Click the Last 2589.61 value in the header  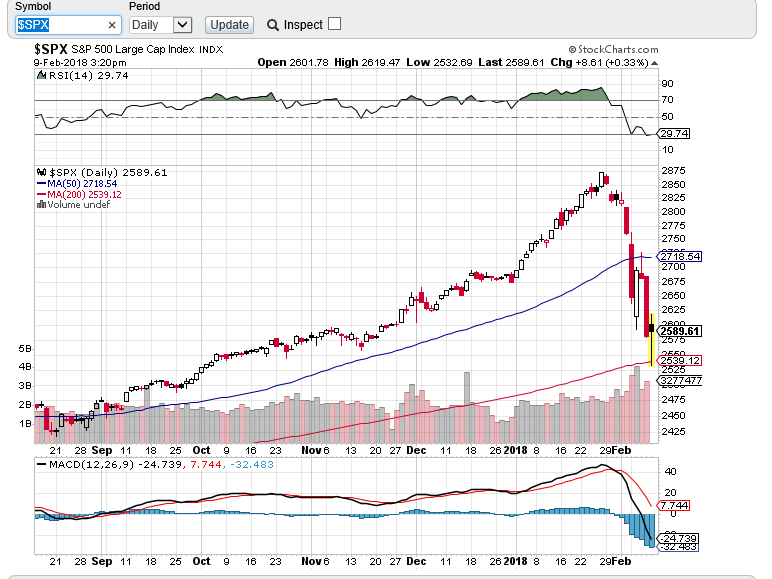coord(511,63)
